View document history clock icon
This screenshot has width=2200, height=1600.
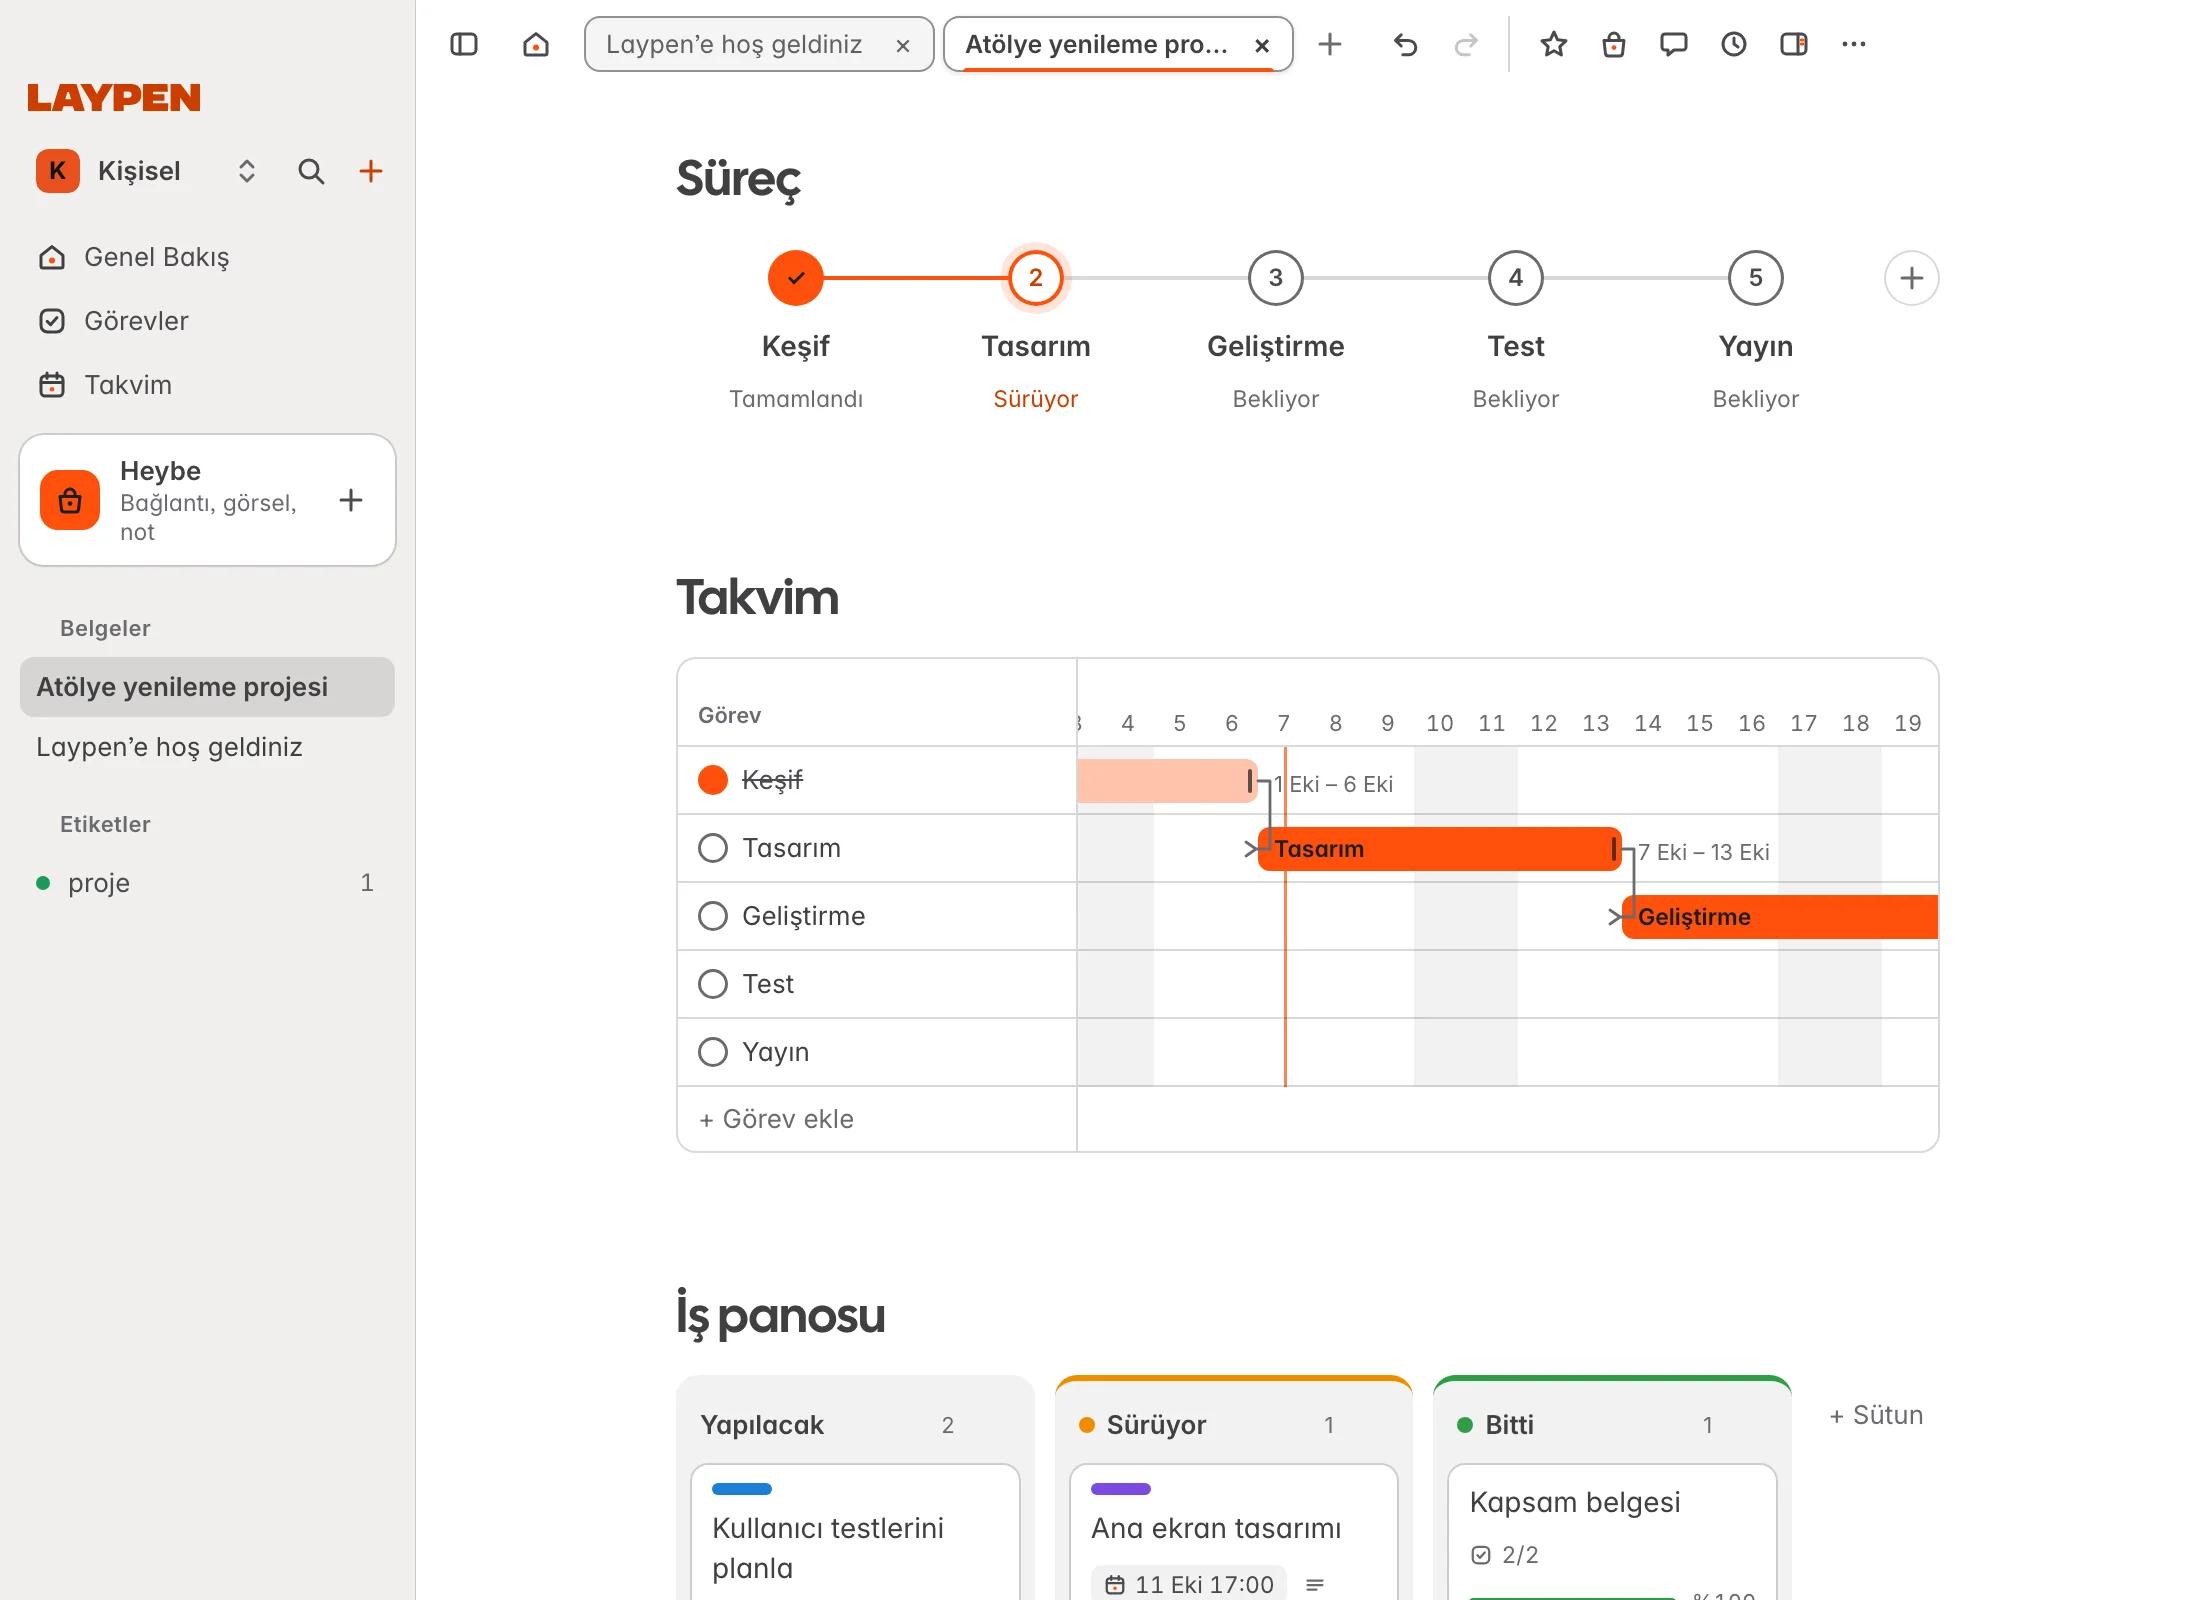1733,44
